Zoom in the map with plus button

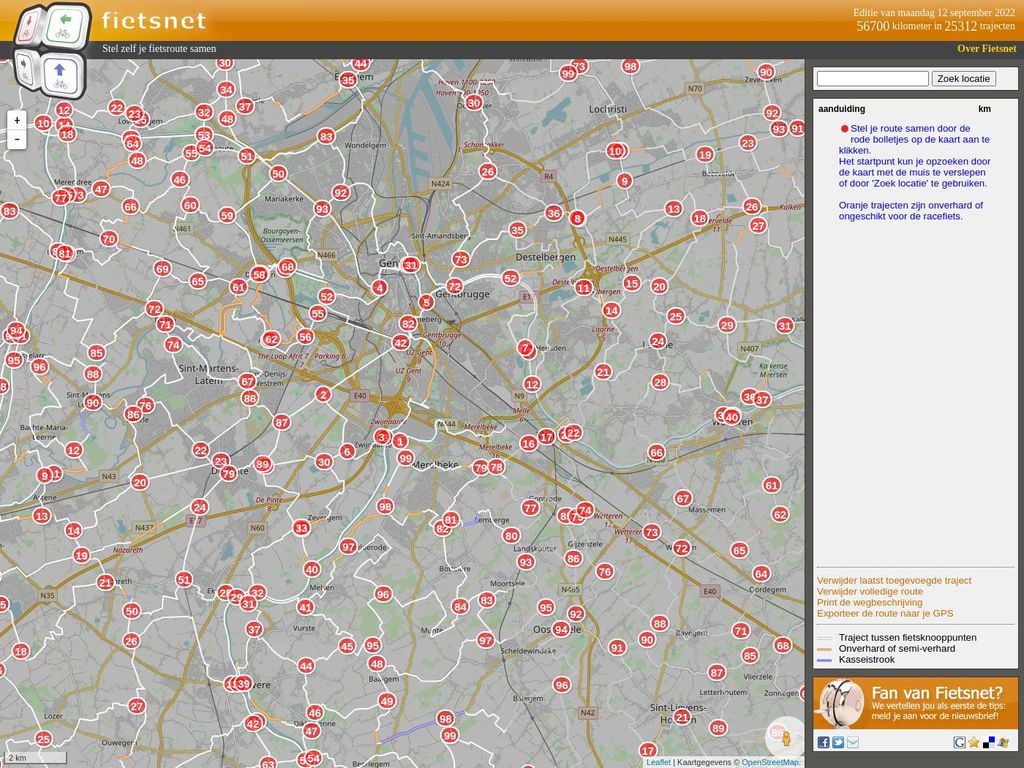click(x=17, y=120)
